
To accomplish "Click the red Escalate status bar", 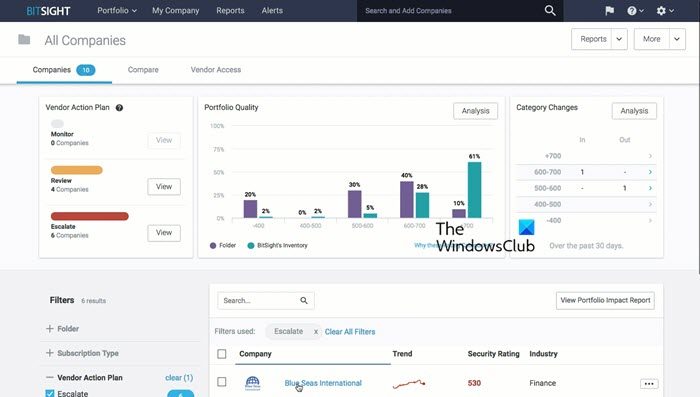I will tap(90, 216).
